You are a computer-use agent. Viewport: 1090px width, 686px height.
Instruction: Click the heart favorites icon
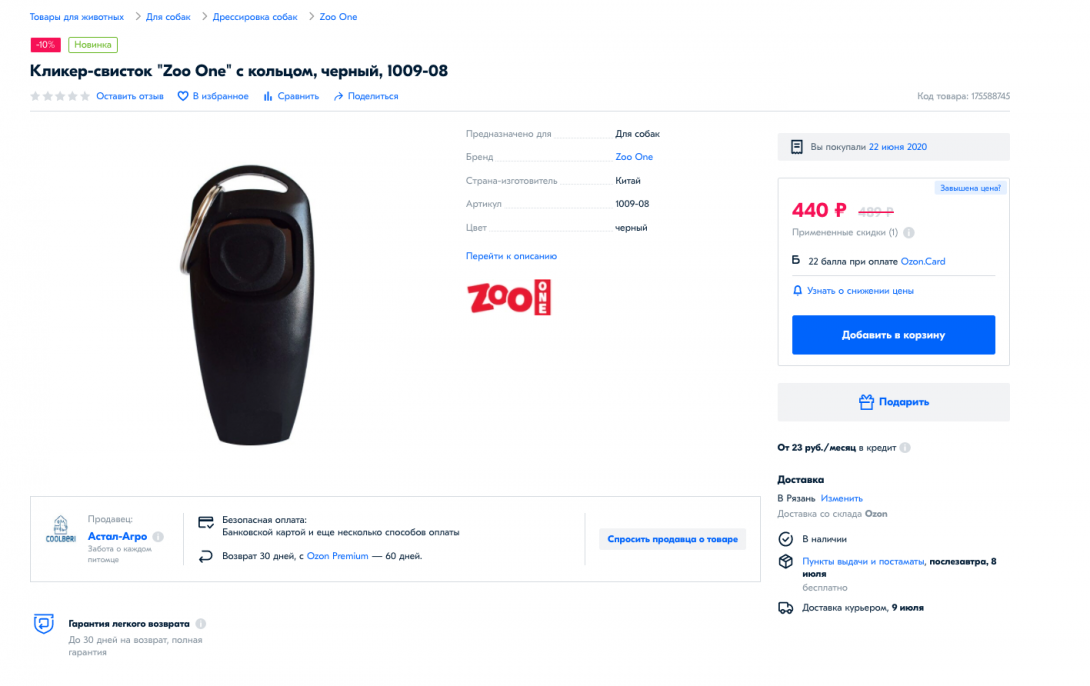pos(183,96)
